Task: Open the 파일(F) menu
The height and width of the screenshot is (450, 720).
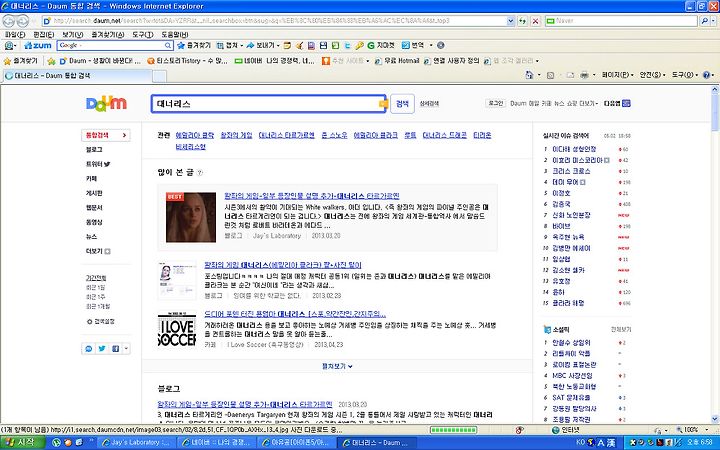Action: coord(15,34)
